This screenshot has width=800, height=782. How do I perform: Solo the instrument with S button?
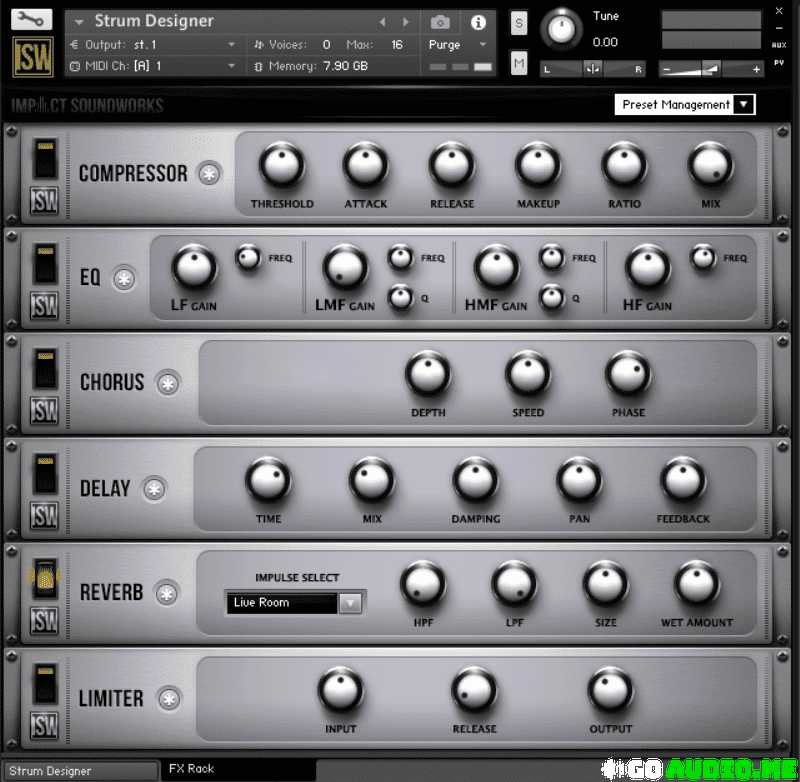pos(519,25)
